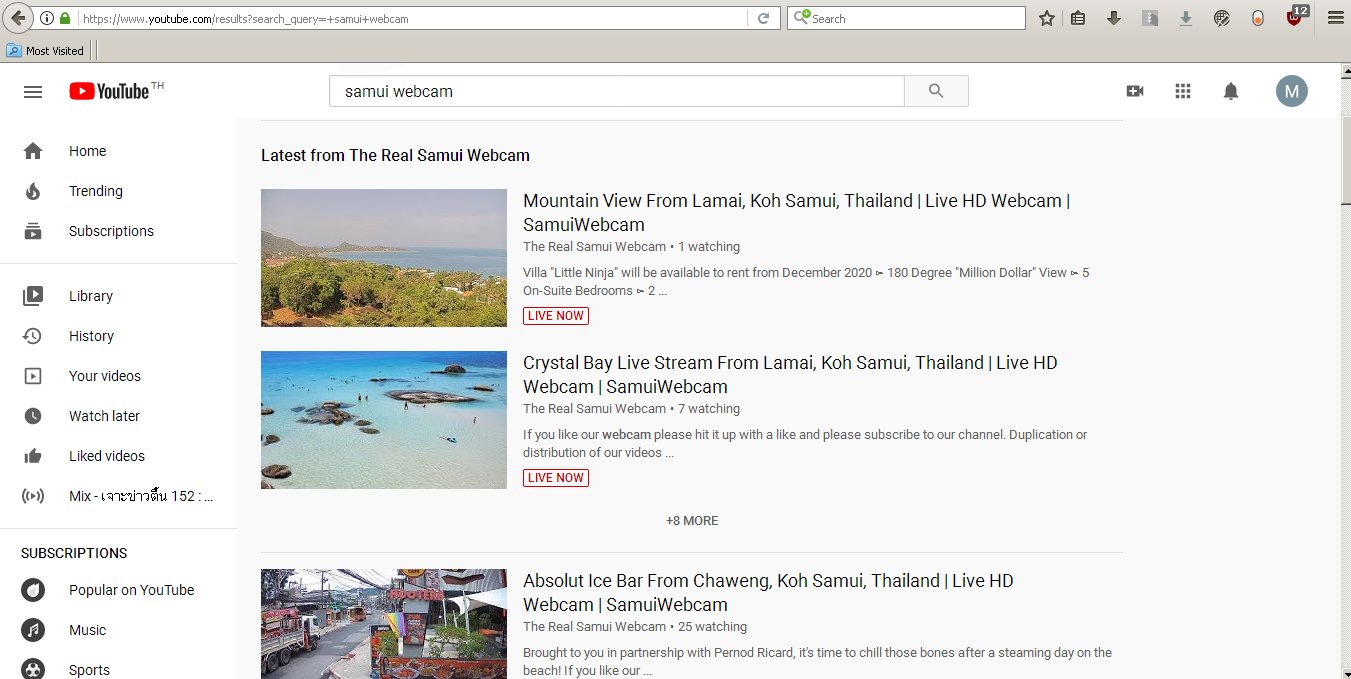Select the Subscriptions label in the sidebar
The image size is (1351, 679).
[x=111, y=231]
